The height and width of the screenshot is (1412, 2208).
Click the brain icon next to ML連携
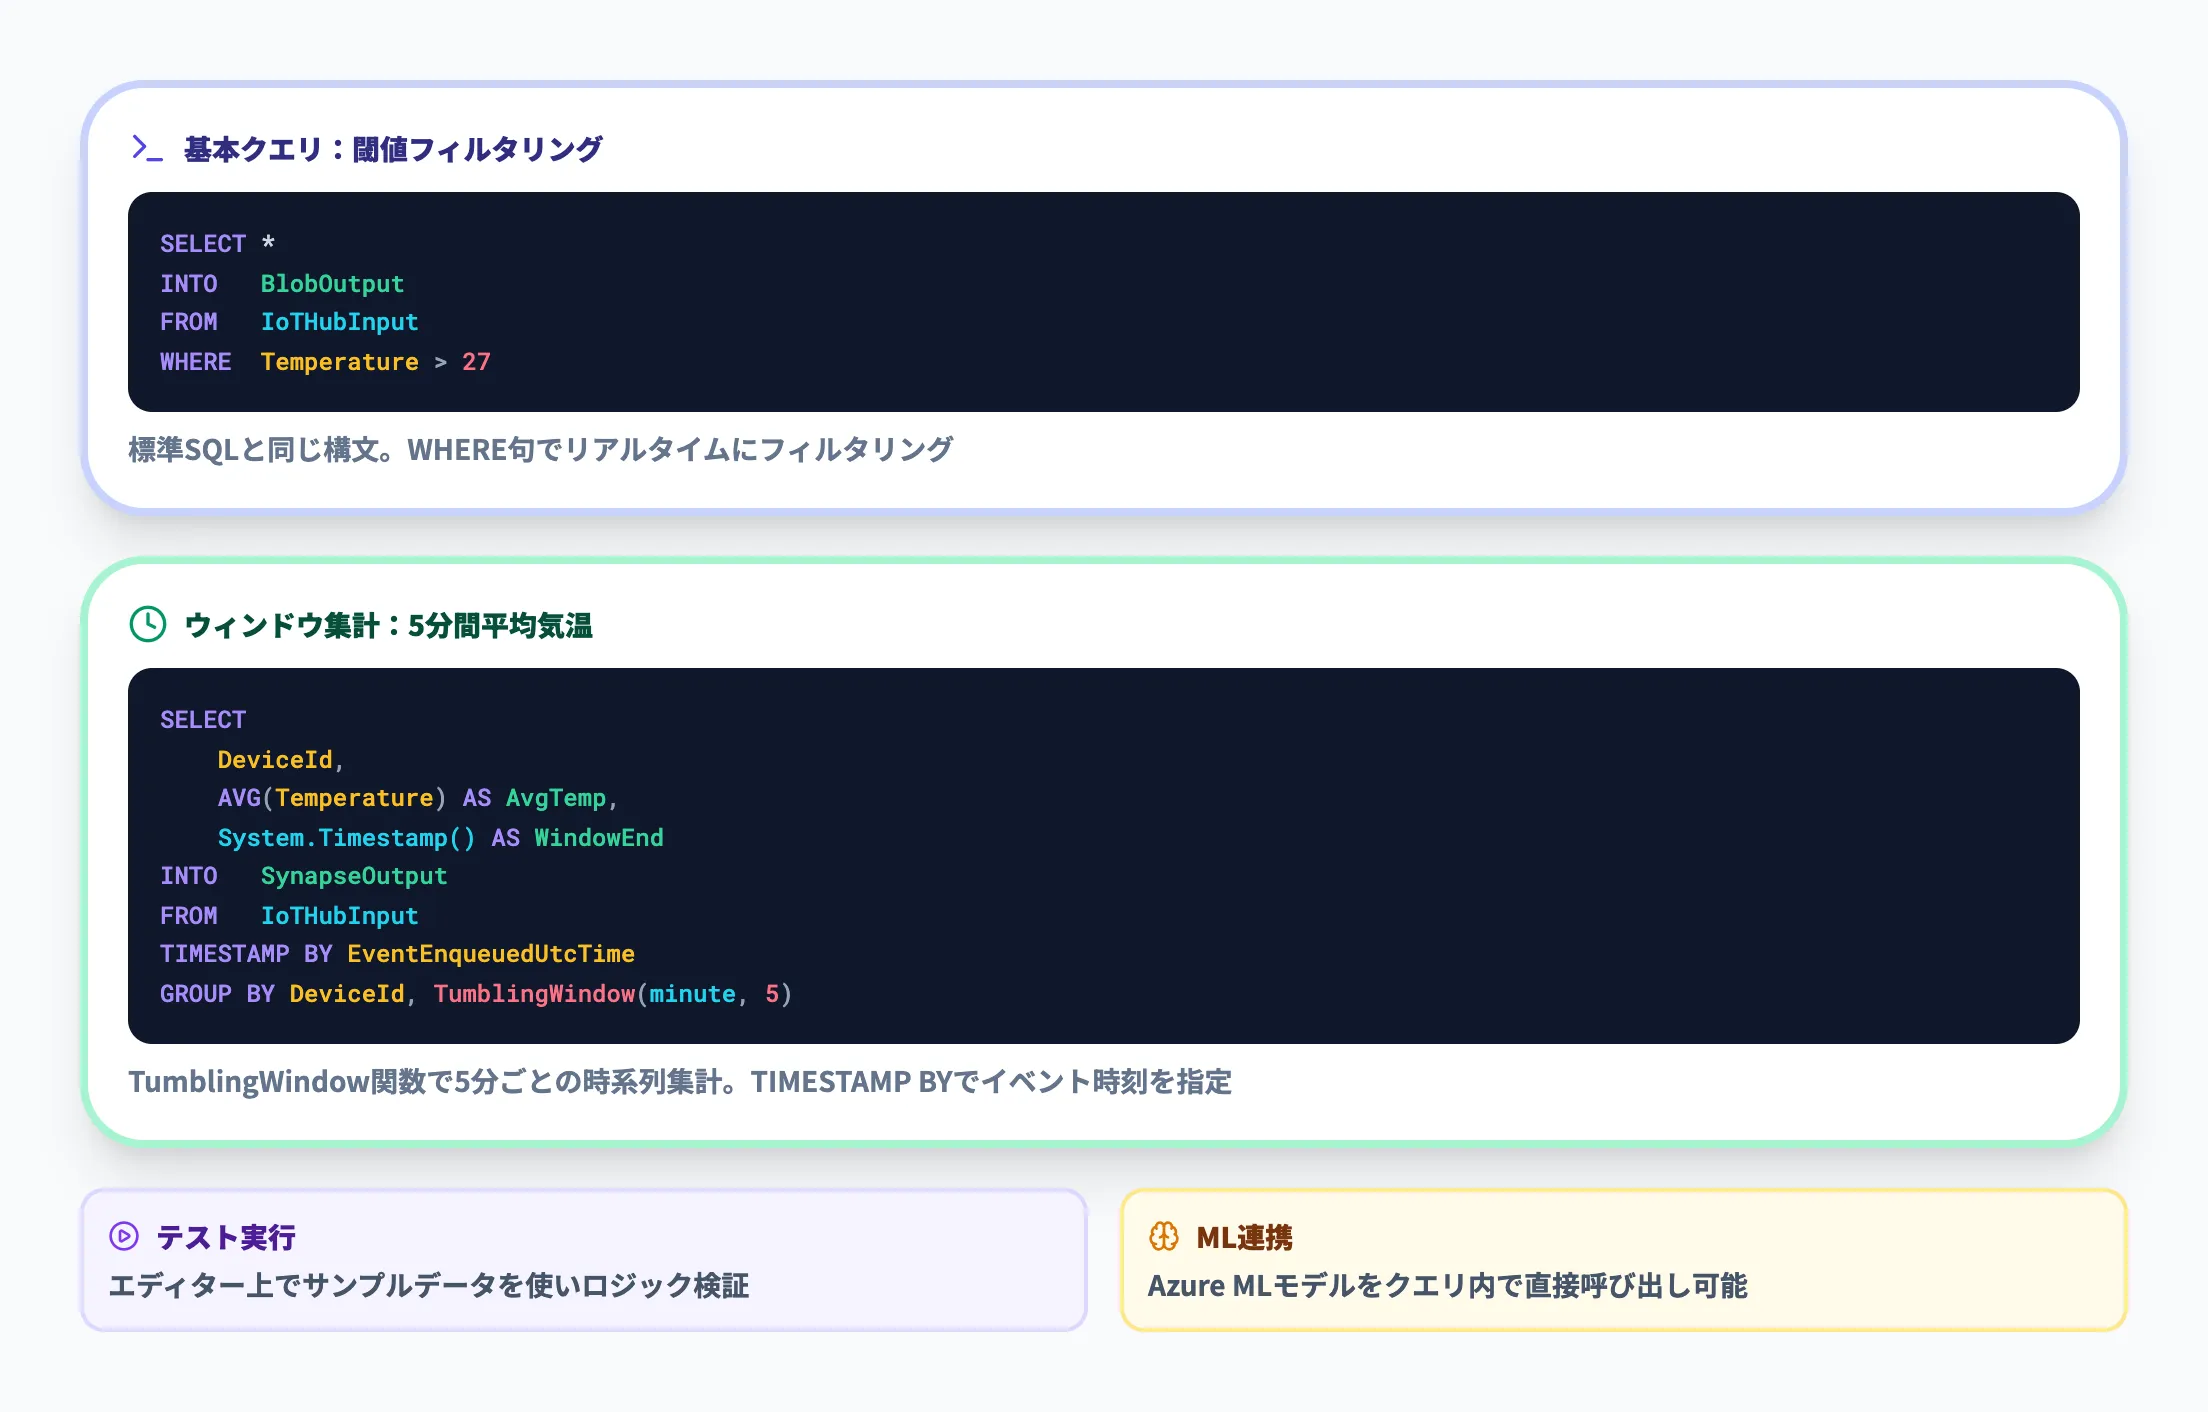(x=1165, y=1237)
